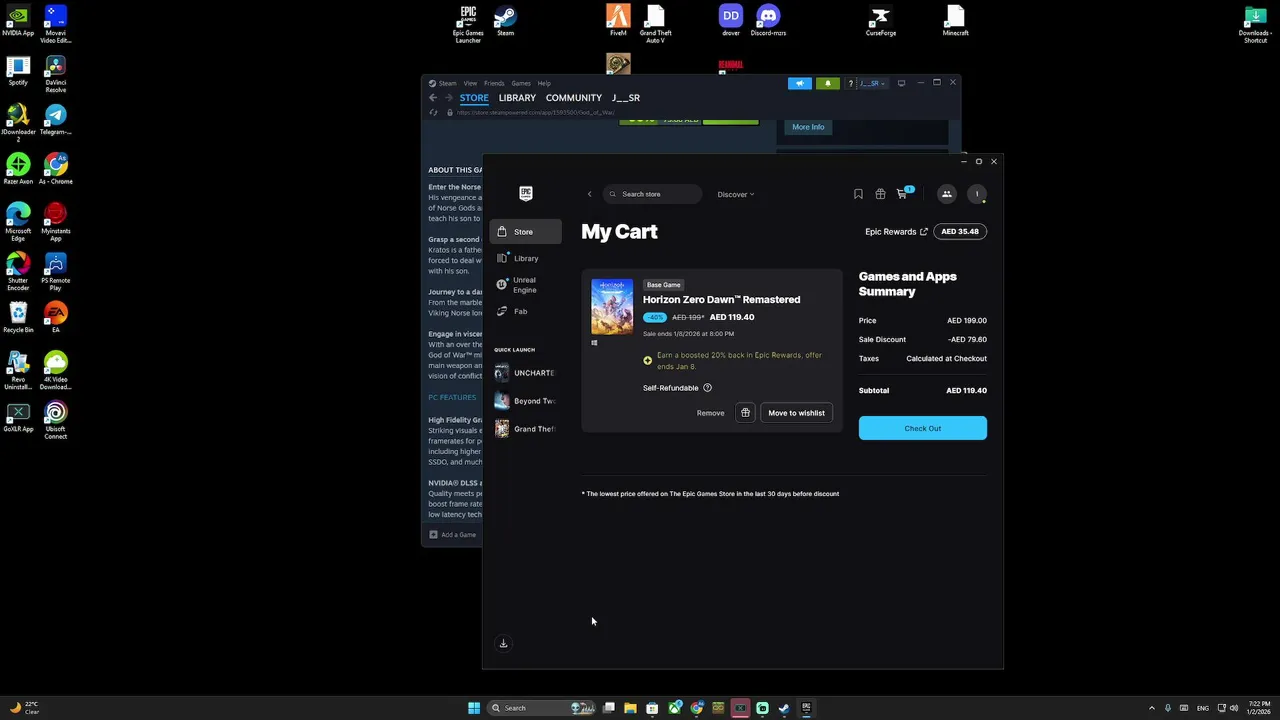Click the gift icon next to Remove
The image size is (1280, 720).
(745, 413)
